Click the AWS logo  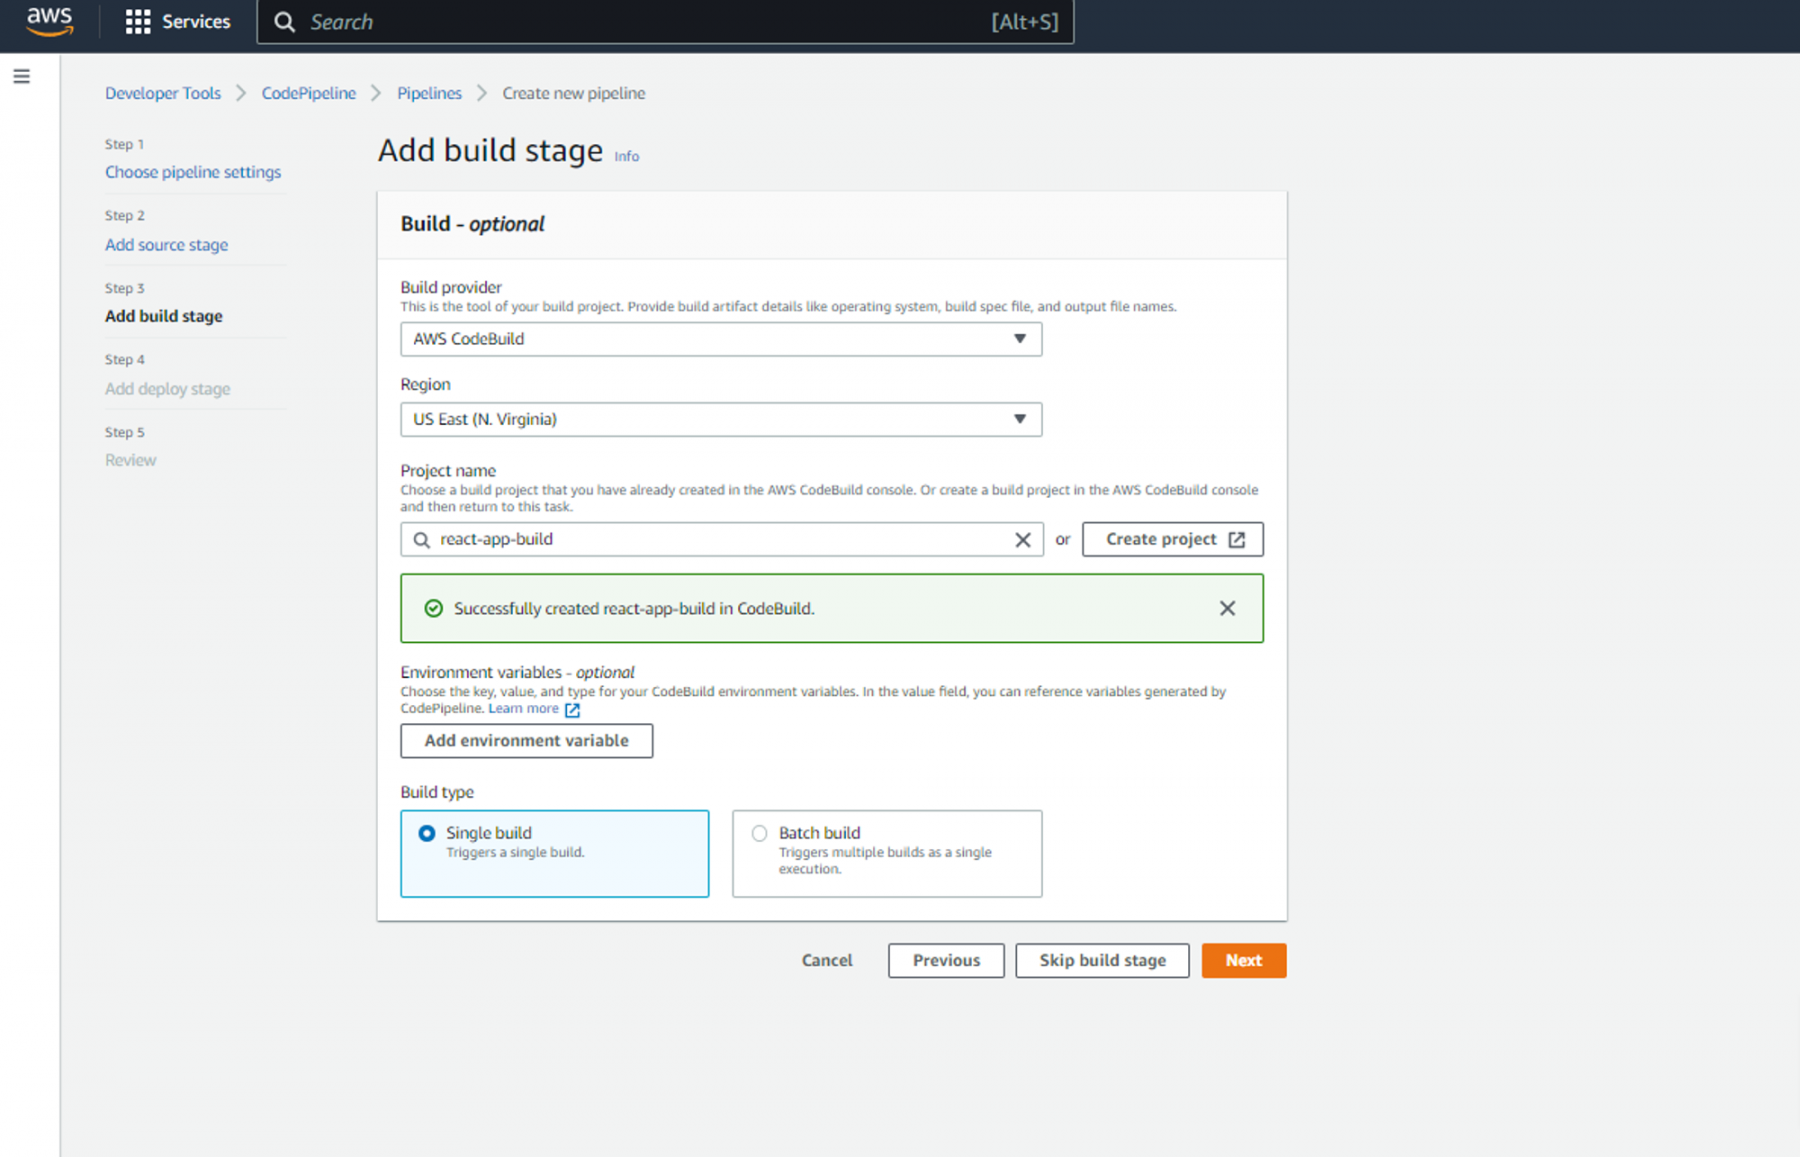click(x=48, y=21)
